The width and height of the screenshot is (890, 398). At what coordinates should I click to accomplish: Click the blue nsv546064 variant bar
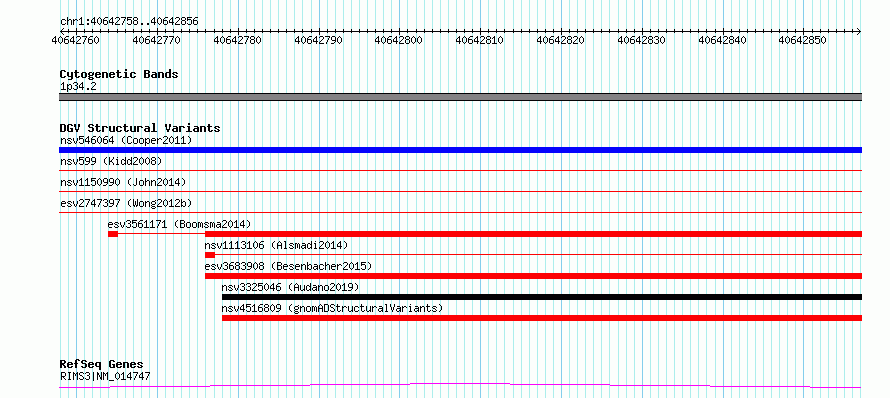pyautogui.click(x=460, y=150)
